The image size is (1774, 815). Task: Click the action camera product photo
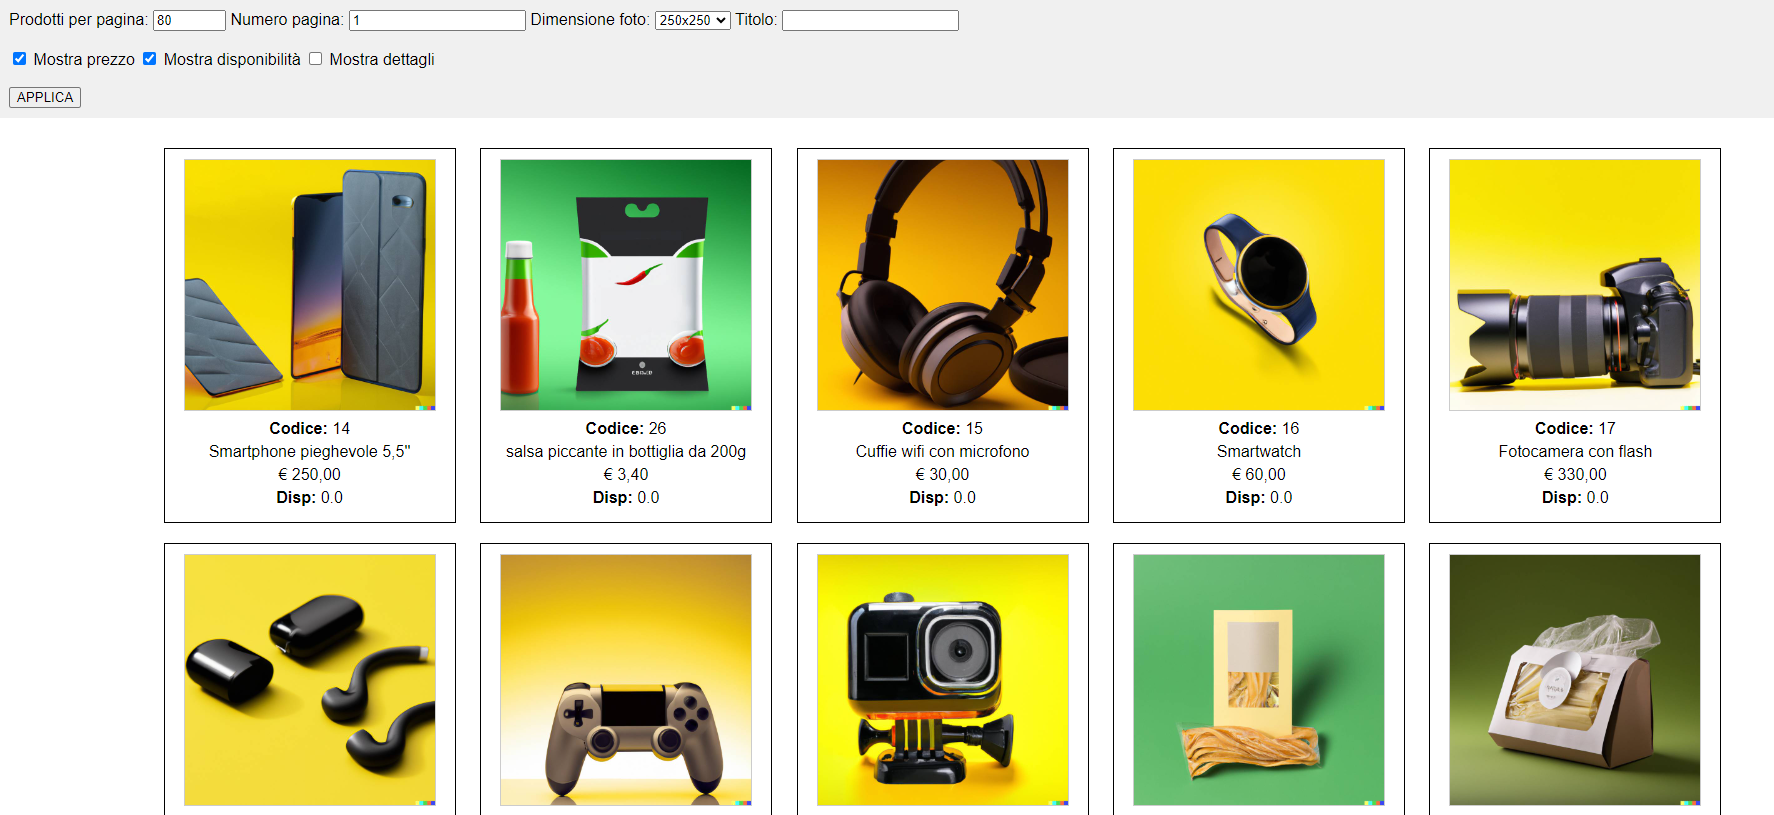(942, 680)
